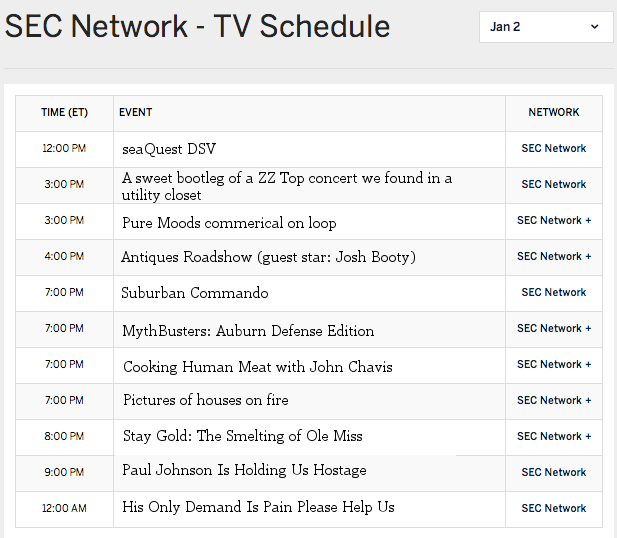Viewport: 617px width, 538px height.
Task: Click Cooking Human Meat with John Chavis
Action: coord(258,367)
